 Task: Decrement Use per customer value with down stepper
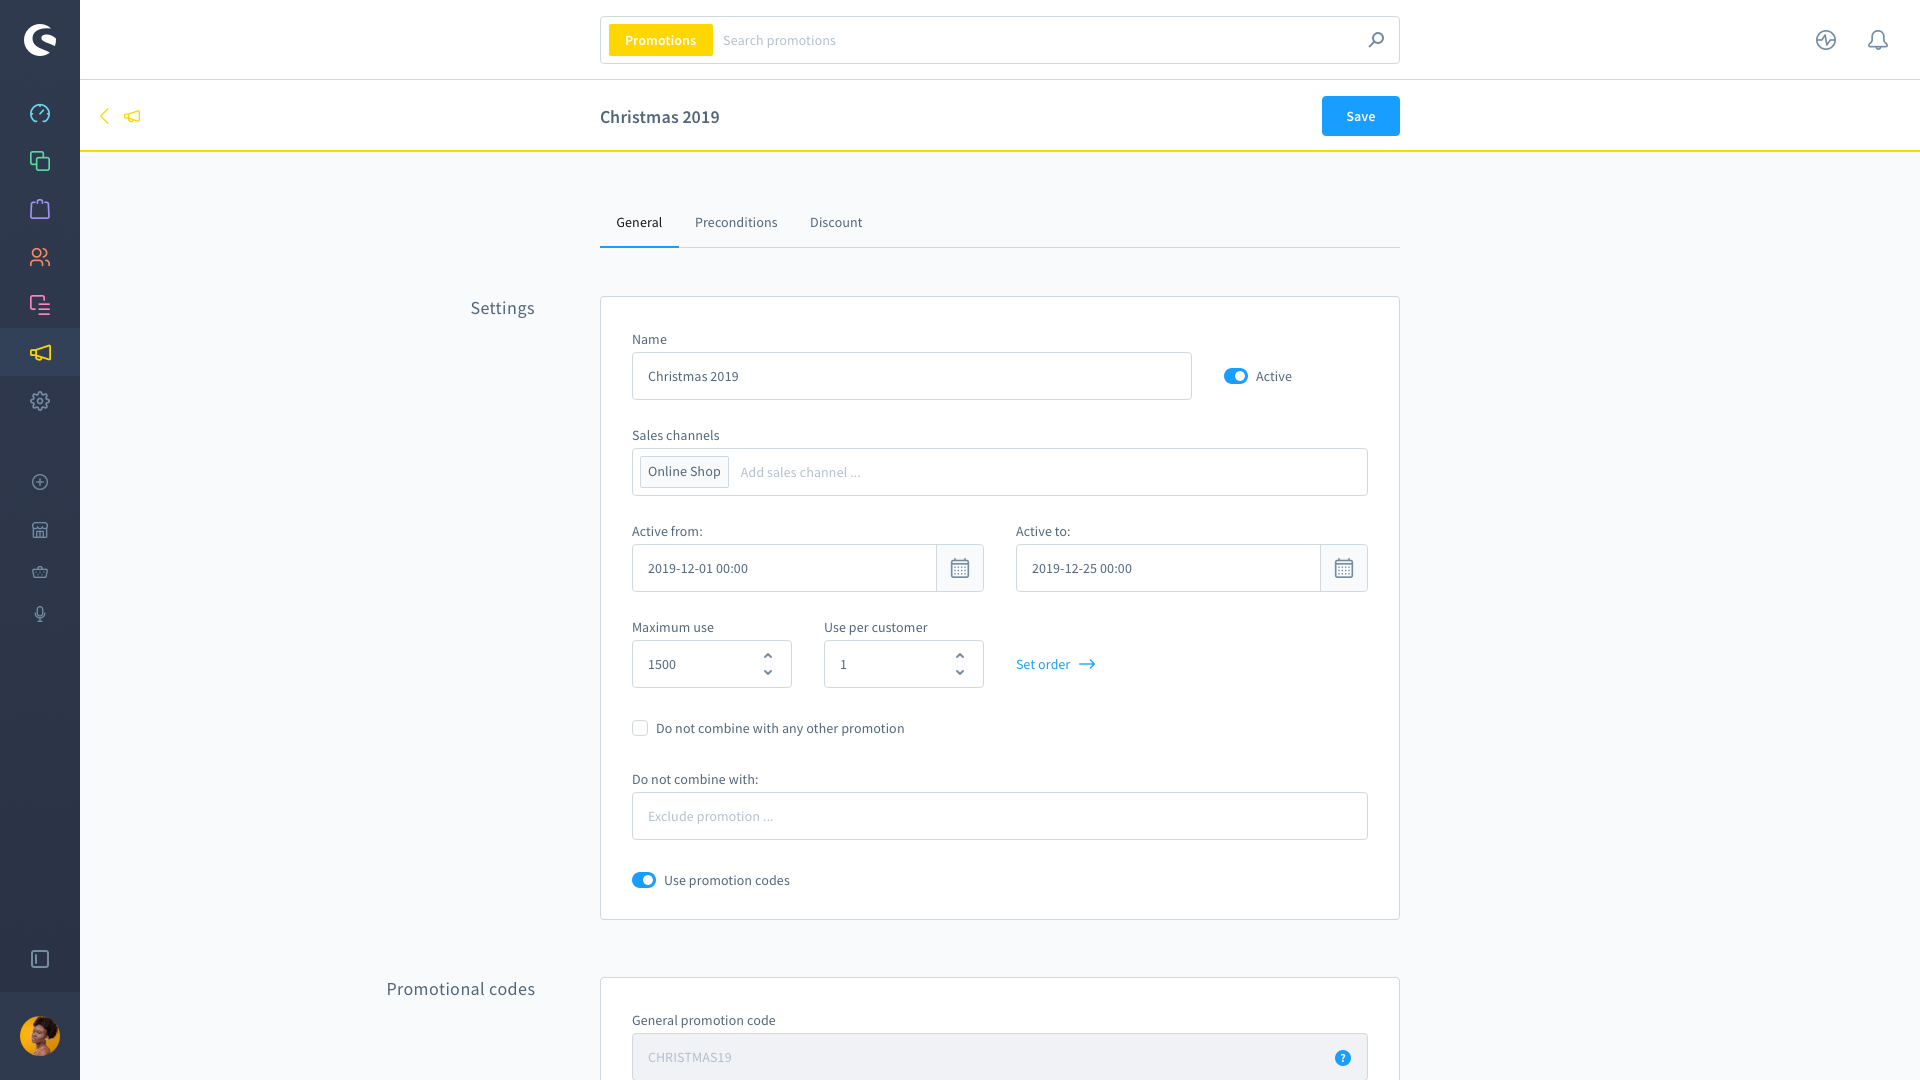click(x=960, y=673)
